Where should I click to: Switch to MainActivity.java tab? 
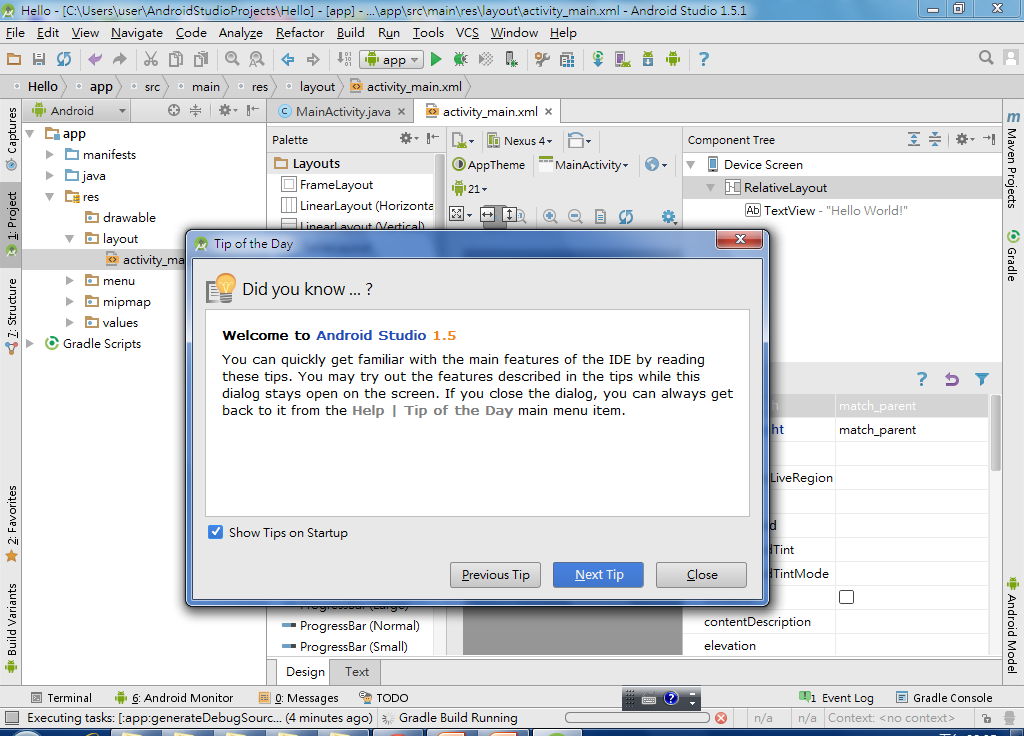[x=342, y=112]
